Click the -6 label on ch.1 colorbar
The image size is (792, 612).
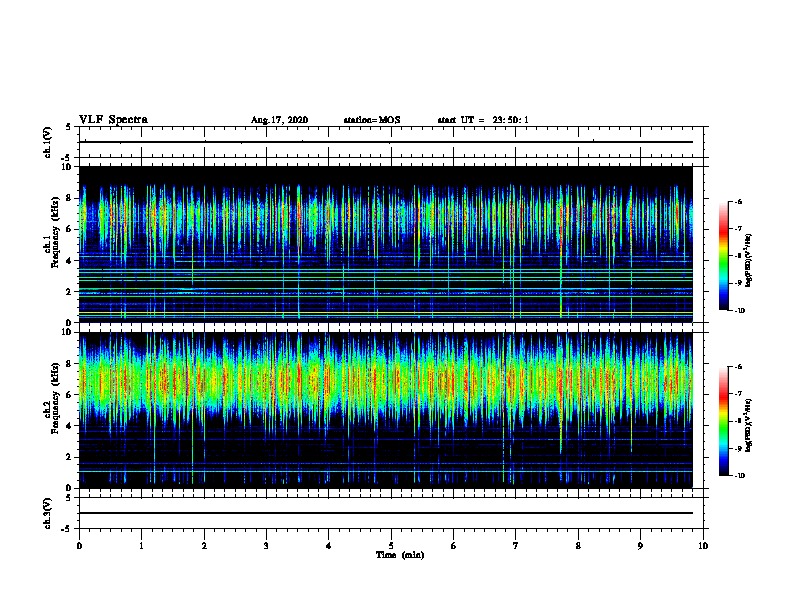click(x=738, y=202)
